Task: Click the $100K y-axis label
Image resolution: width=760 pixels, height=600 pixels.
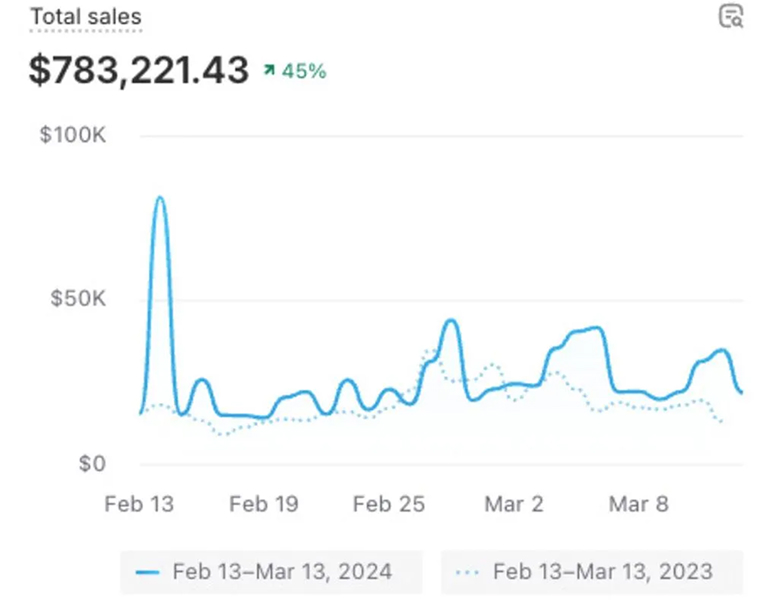Action: 72,135
